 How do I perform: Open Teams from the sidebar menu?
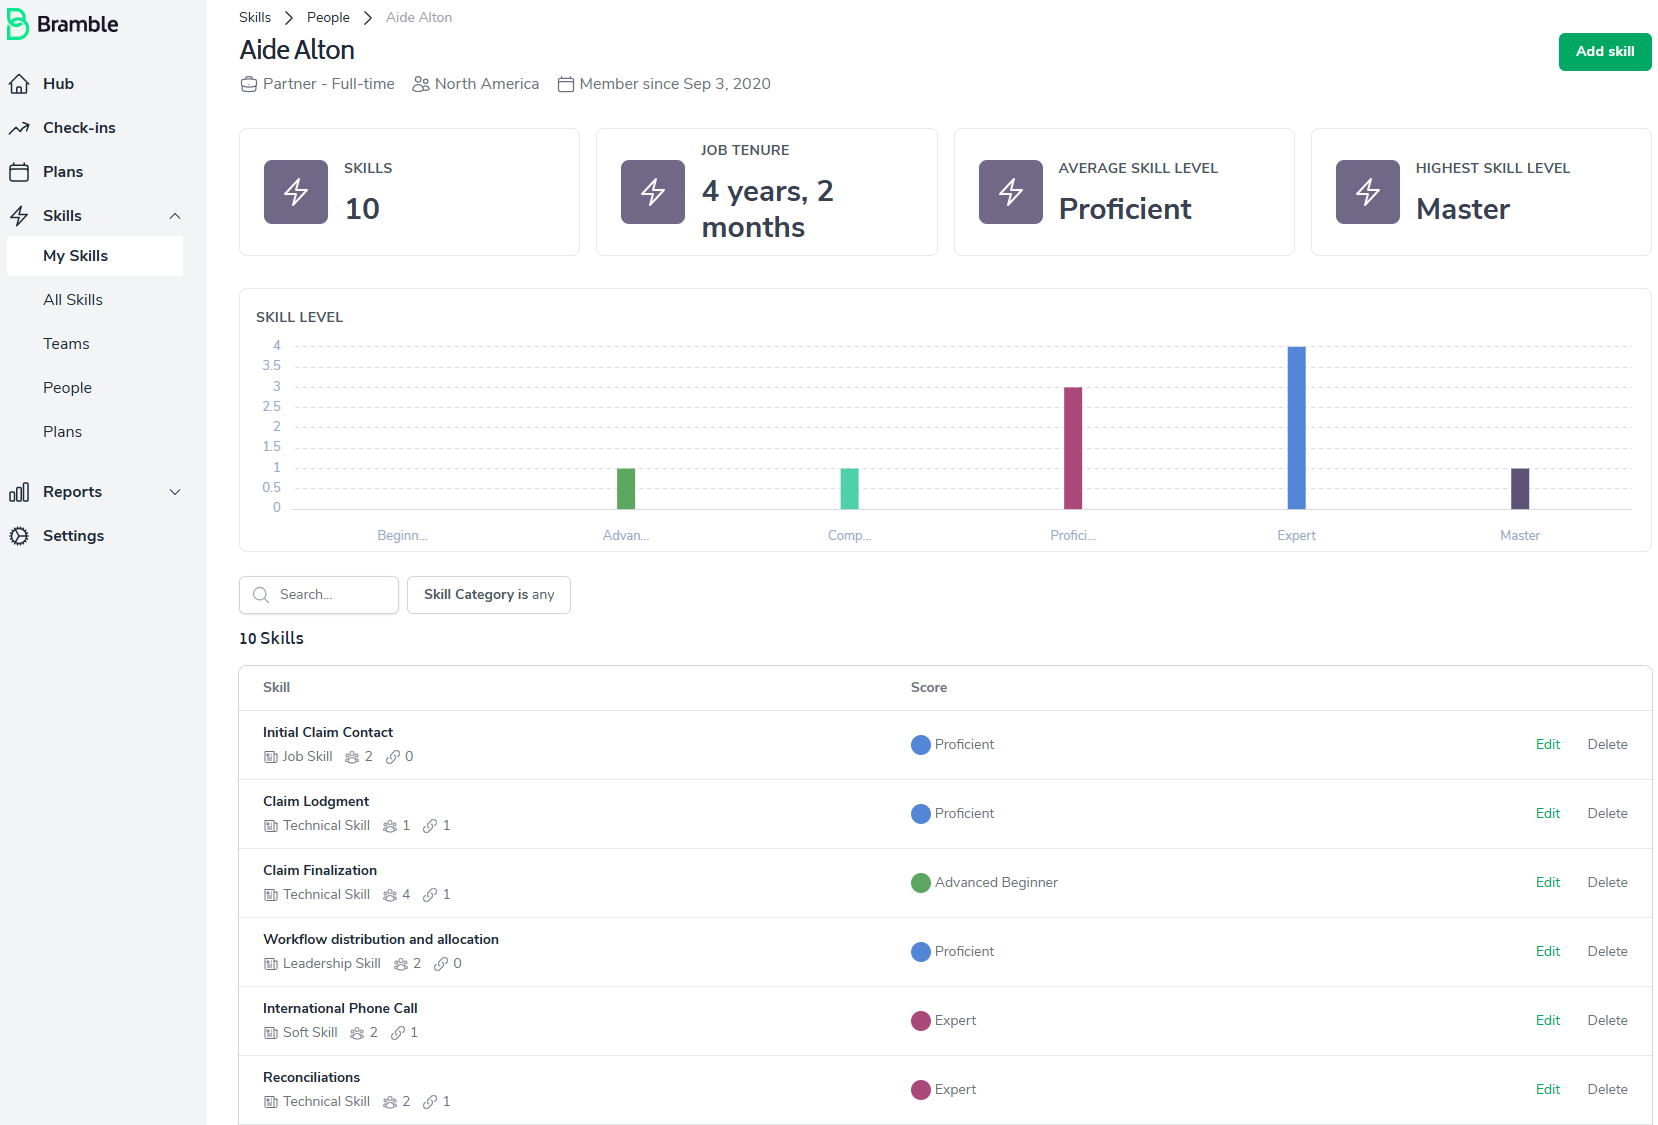click(x=66, y=344)
